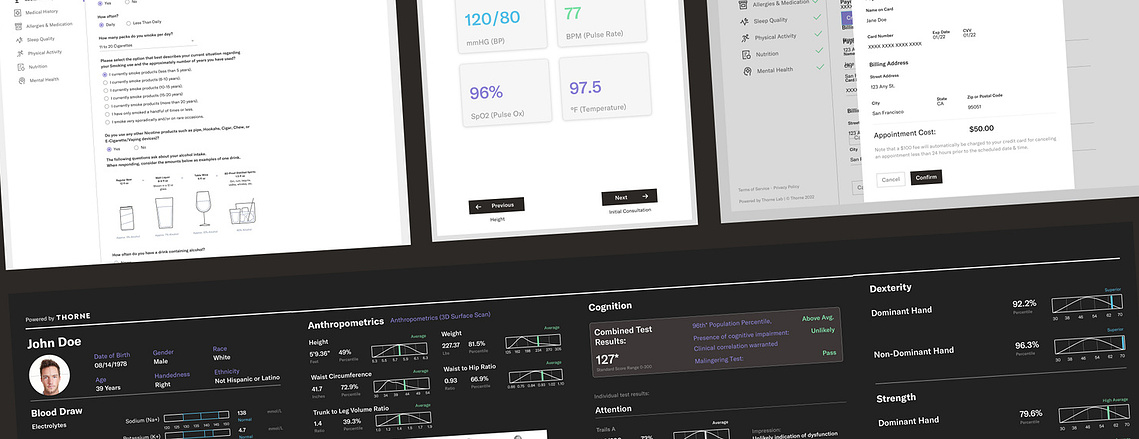1139x439 pixels.
Task: Click John Doe's profile photo
Action: click(49, 375)
